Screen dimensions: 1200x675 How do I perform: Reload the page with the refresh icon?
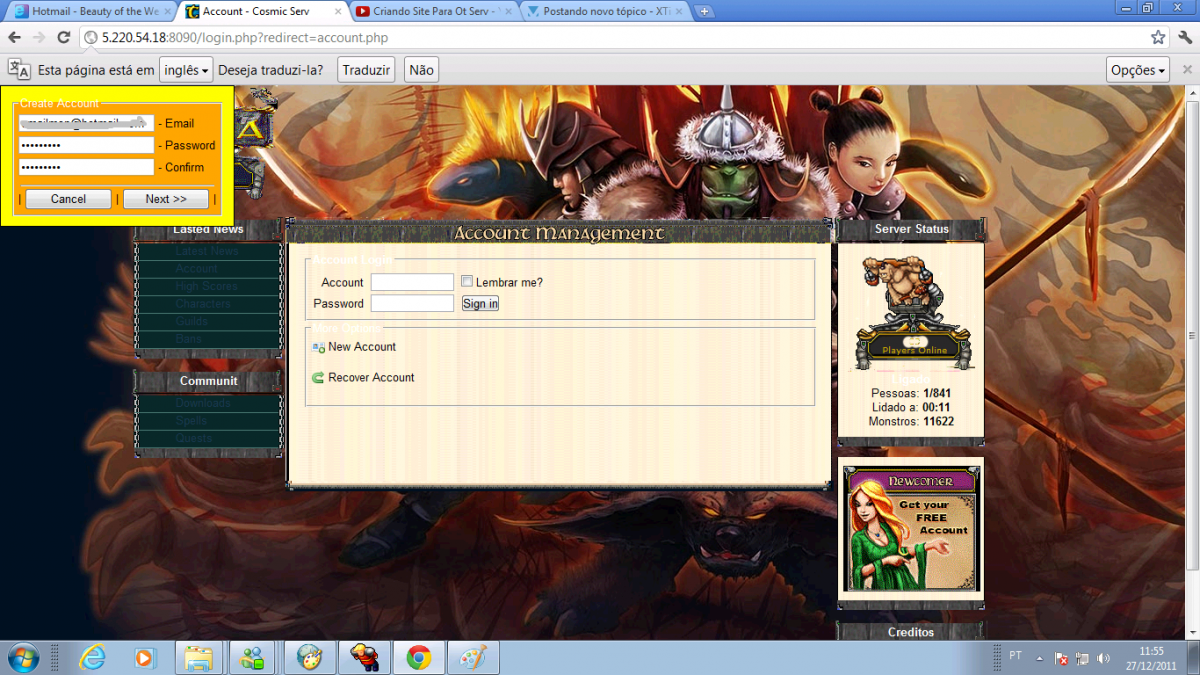click(64, 37)
